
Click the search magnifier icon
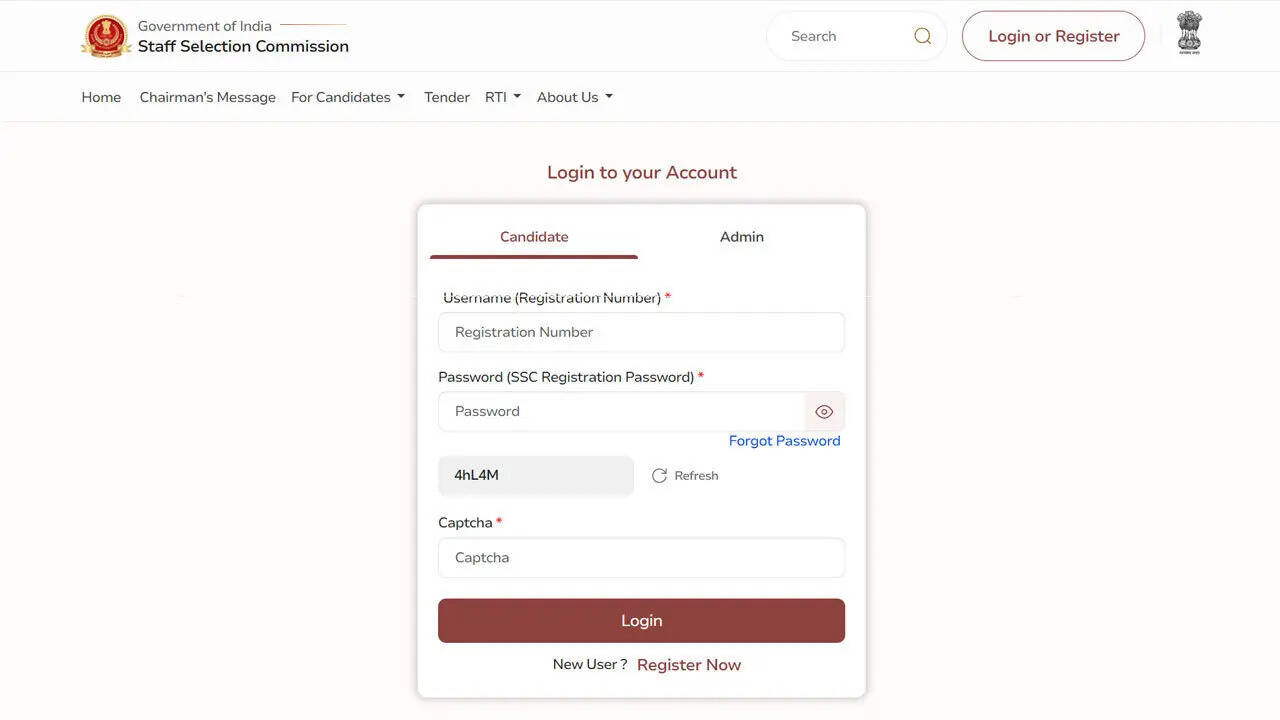922,35
